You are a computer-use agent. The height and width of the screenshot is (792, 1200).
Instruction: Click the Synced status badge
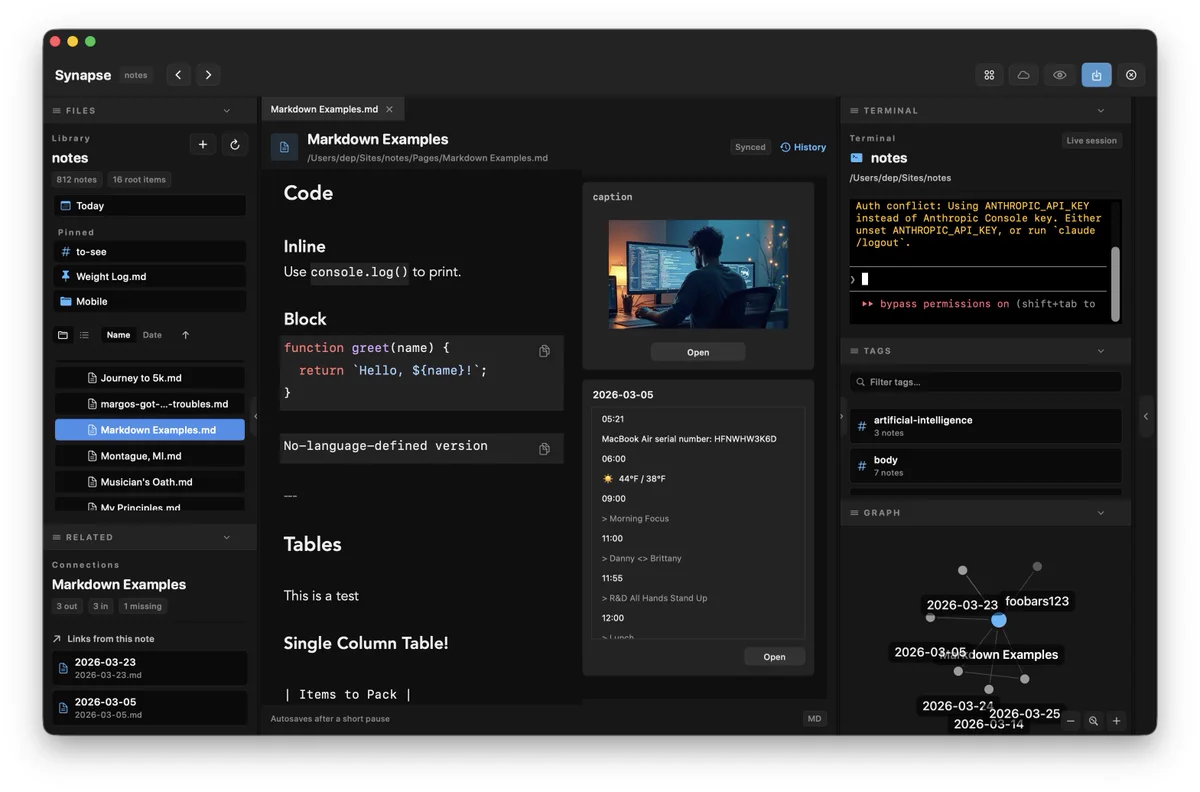tap(750, 147)
